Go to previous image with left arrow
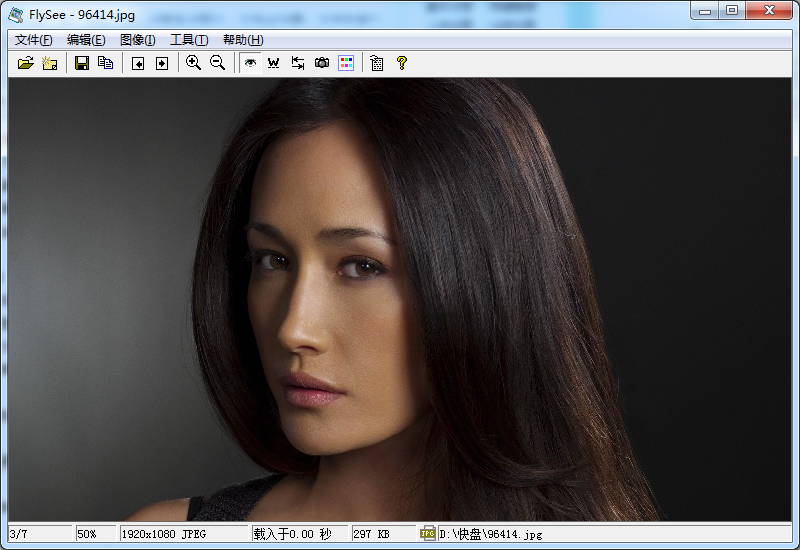Screen dimensions: 800x550 (138, 63)
